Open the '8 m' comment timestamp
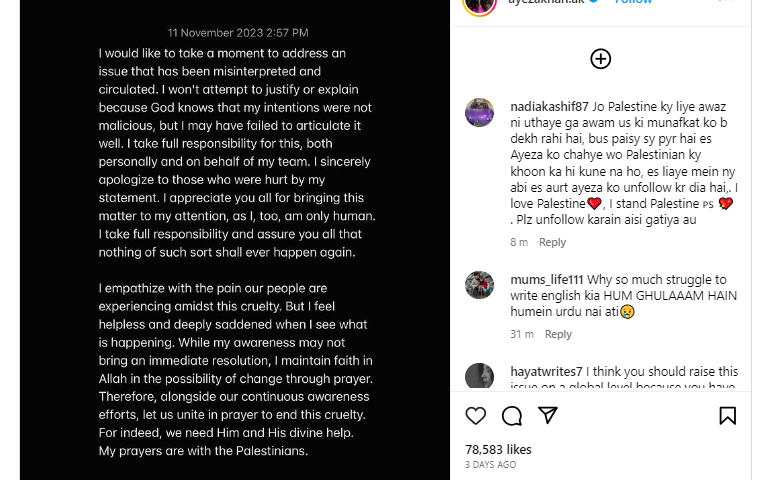 click(x=519, y=242)
